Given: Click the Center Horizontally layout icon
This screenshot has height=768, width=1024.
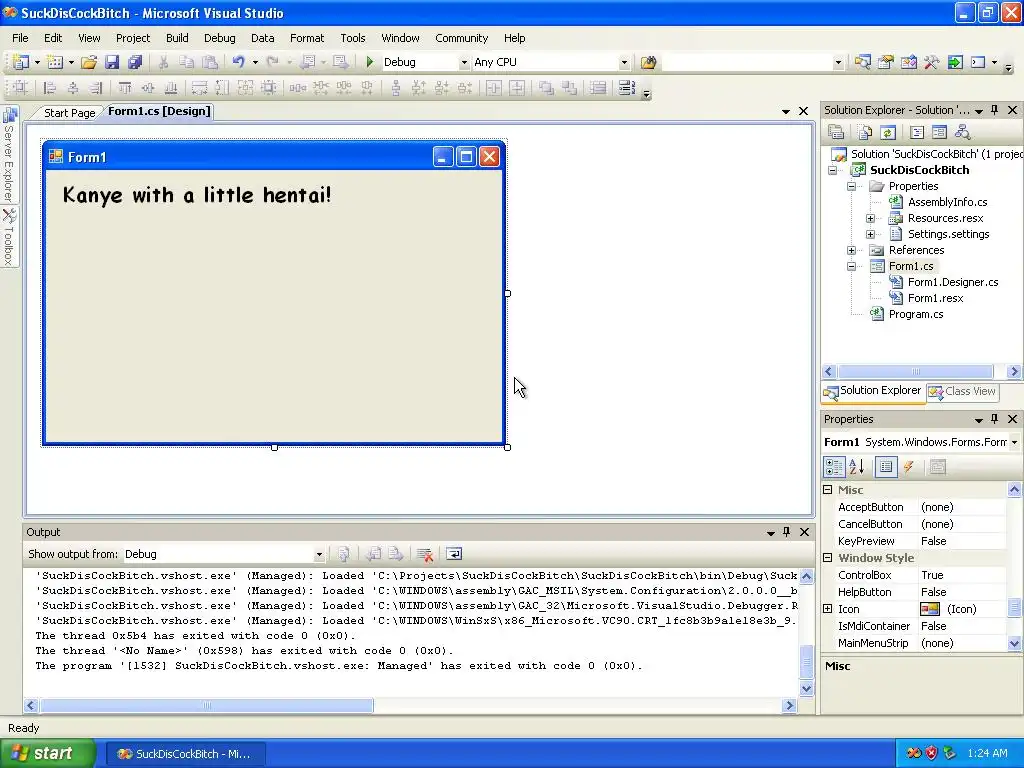Looking at the screenshot, I should (494, 88).
